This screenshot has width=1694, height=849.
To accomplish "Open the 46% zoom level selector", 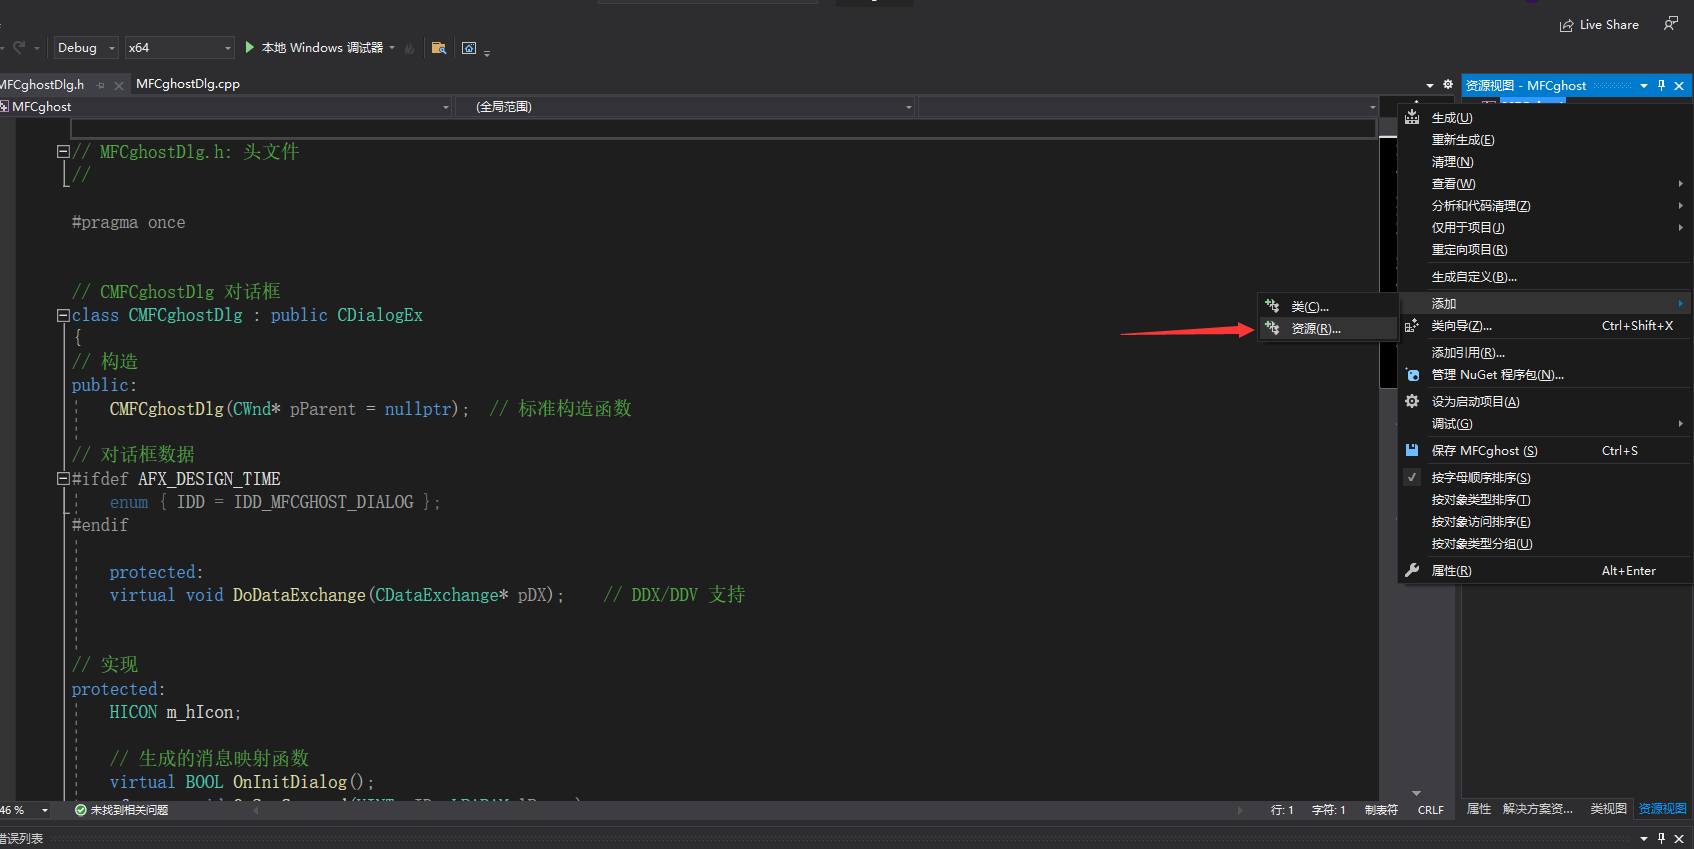I will tap(25, 810).
